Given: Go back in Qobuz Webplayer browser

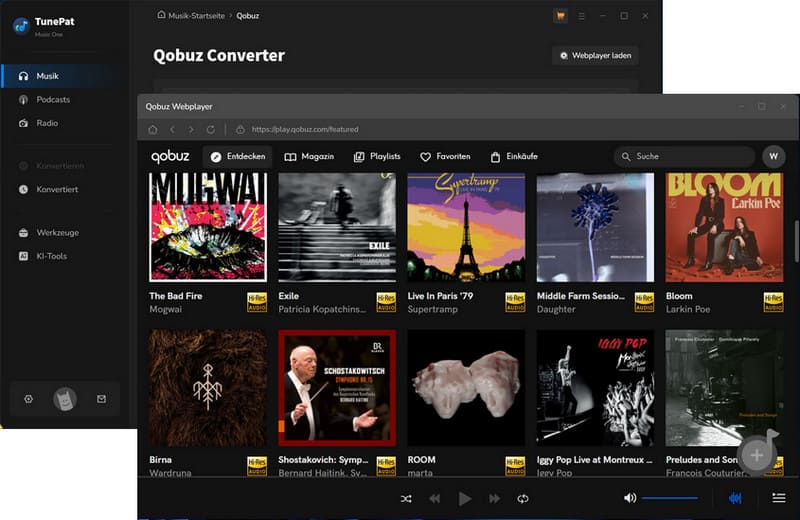Looking at the screenshot, I should pyautogui.click(x=172, y=130).
